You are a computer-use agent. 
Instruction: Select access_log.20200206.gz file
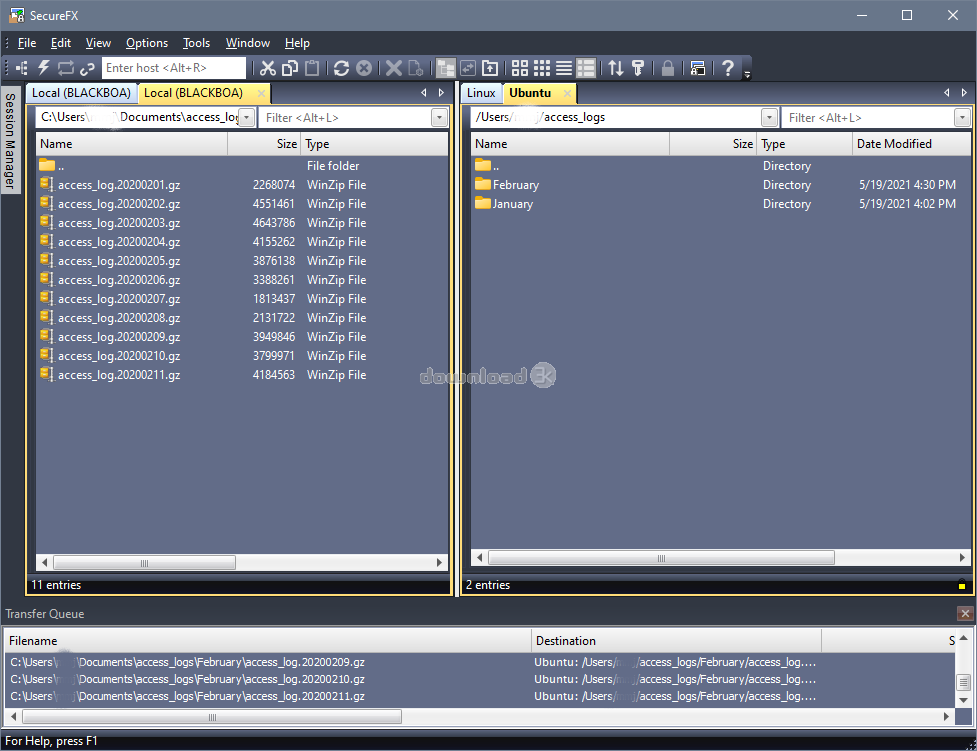tap(119, 280)
